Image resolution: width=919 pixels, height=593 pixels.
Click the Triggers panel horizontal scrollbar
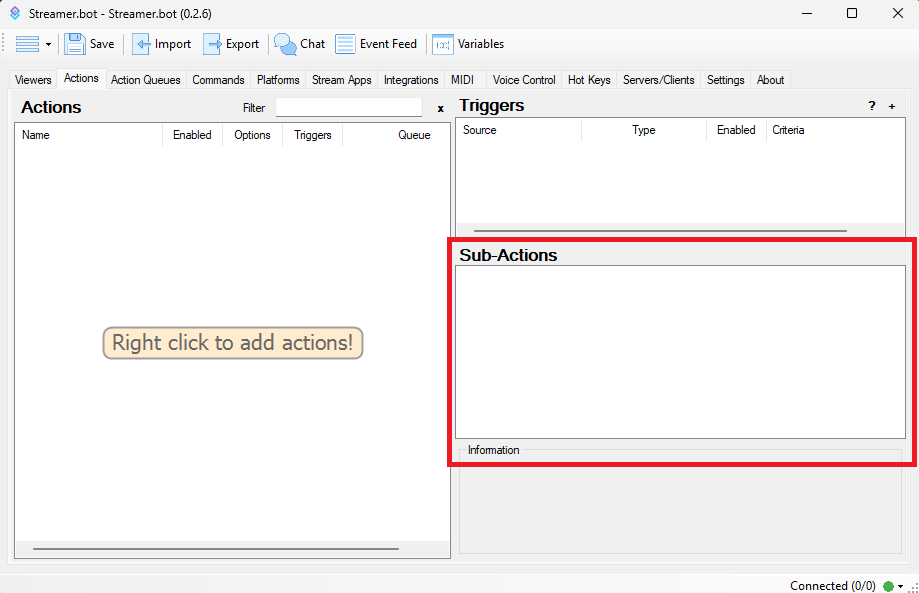[660, 230]
